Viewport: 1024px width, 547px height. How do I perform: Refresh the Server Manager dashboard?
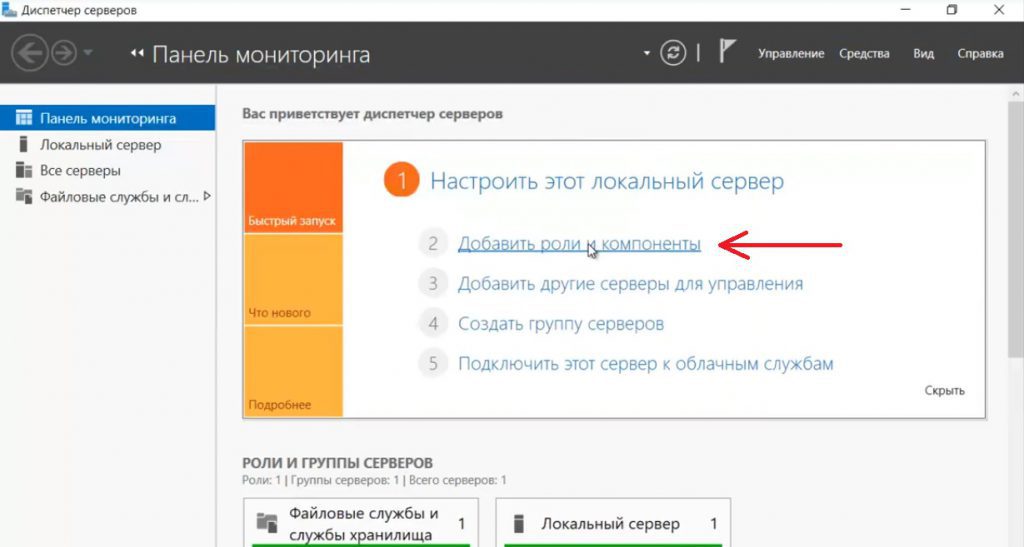coord(676,53)
